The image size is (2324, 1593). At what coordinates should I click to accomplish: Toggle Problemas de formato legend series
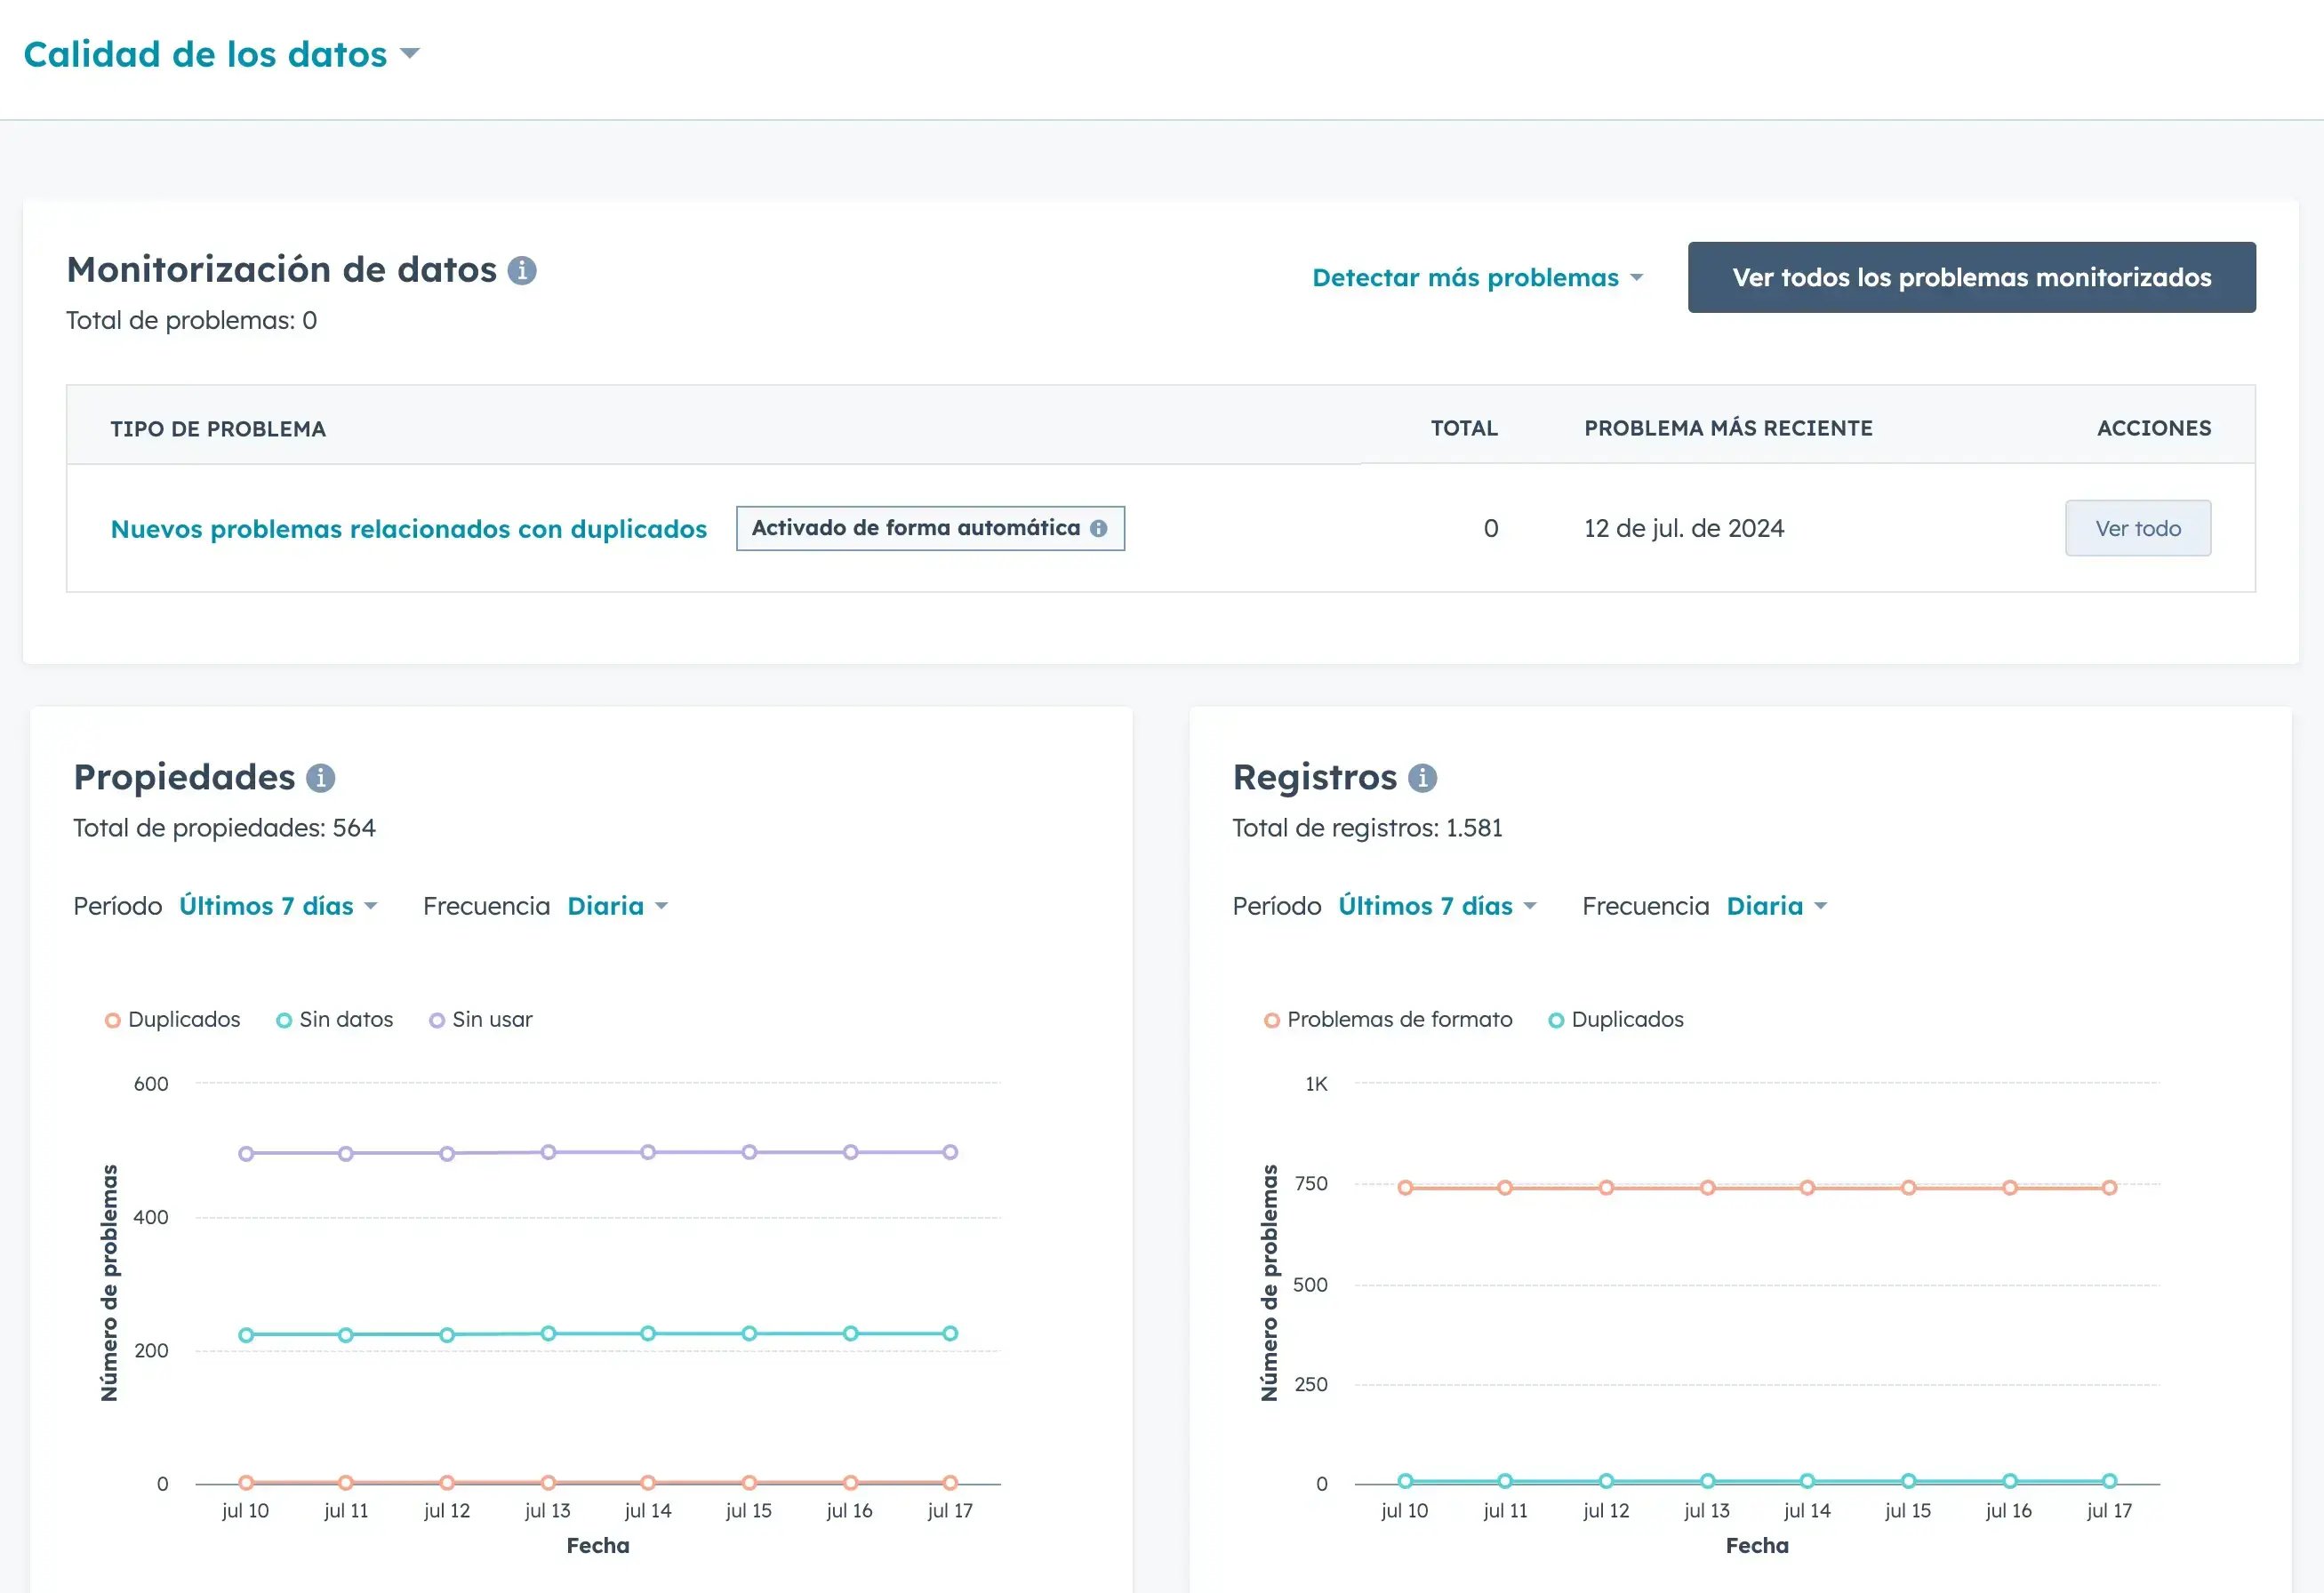[1388, 1020]
